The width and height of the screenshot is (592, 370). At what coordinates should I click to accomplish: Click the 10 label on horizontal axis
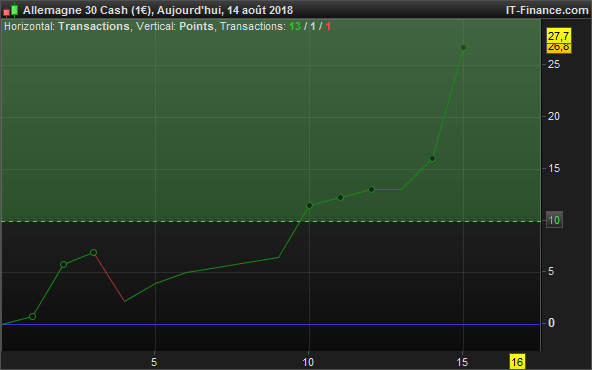click(x=308, y=362)
